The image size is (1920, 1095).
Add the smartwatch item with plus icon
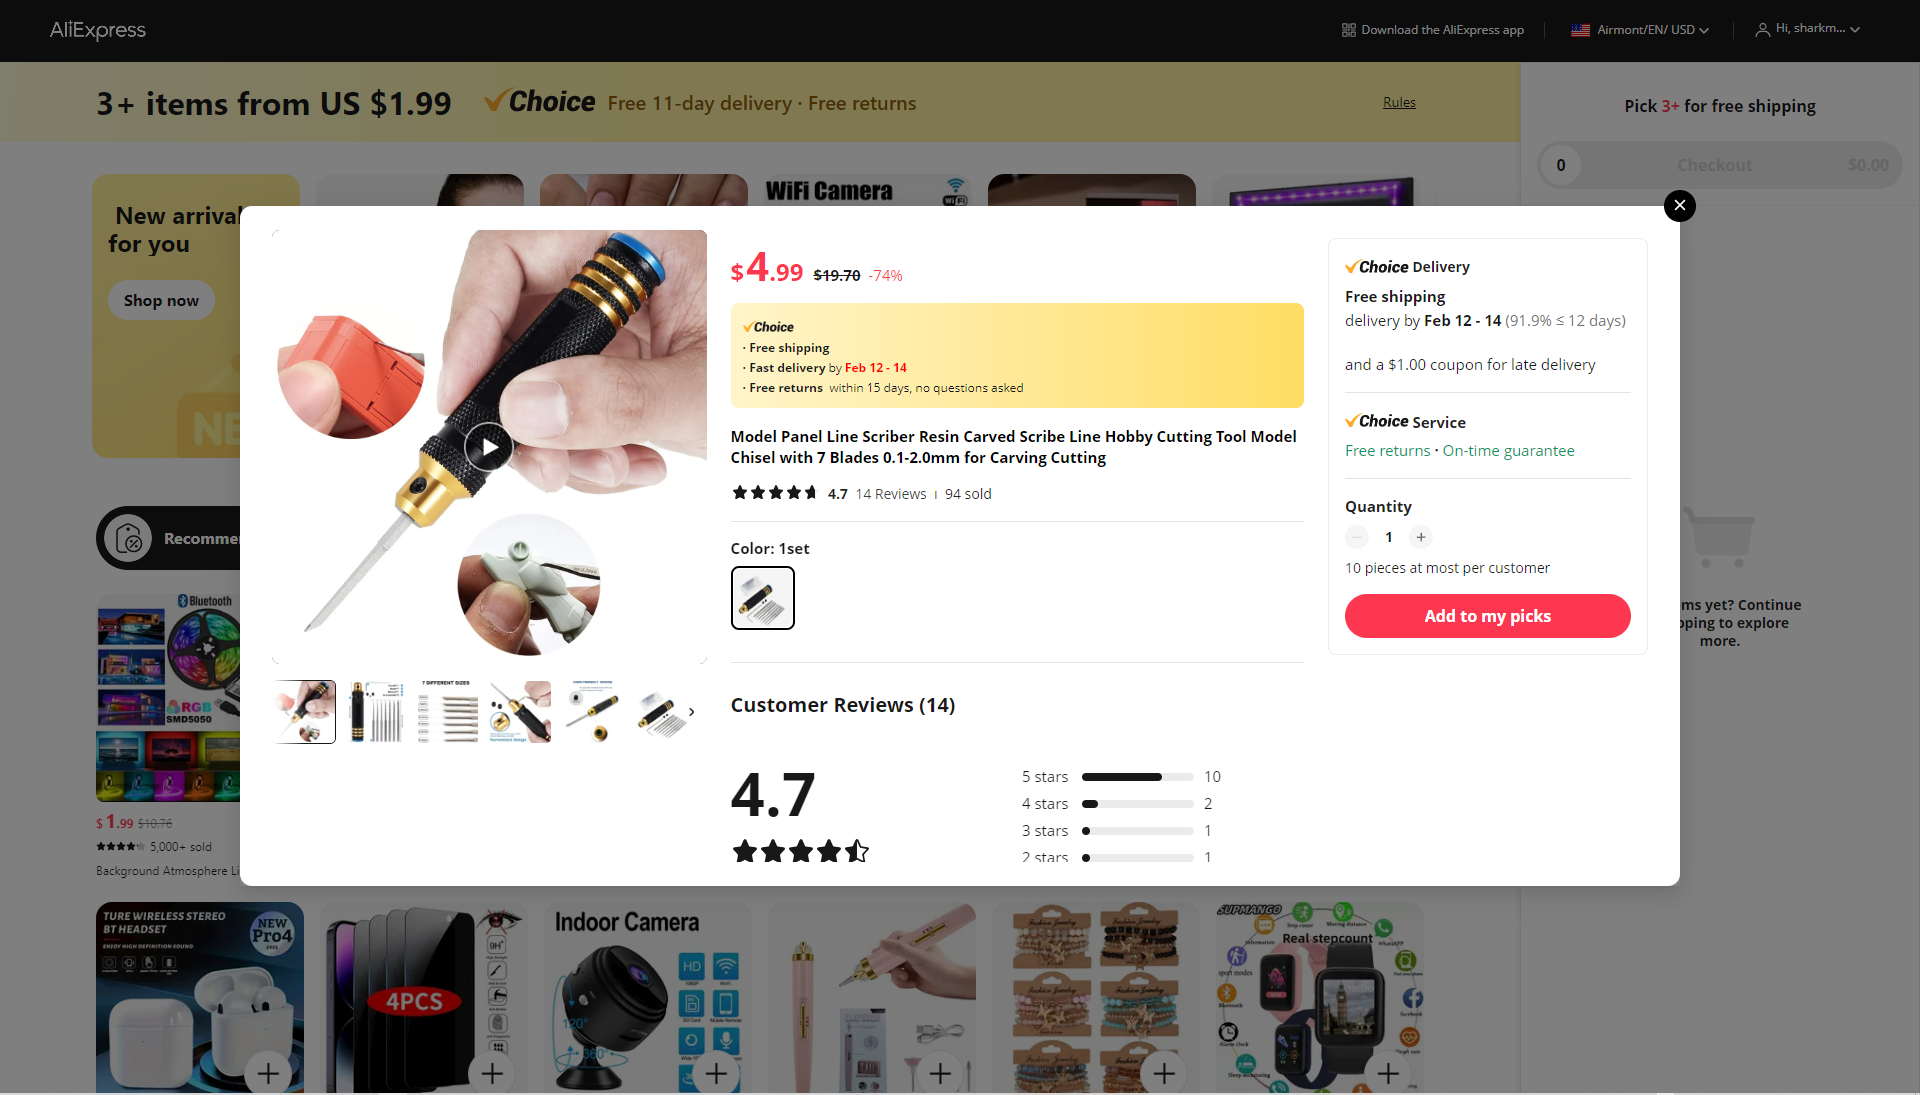1388,1073
